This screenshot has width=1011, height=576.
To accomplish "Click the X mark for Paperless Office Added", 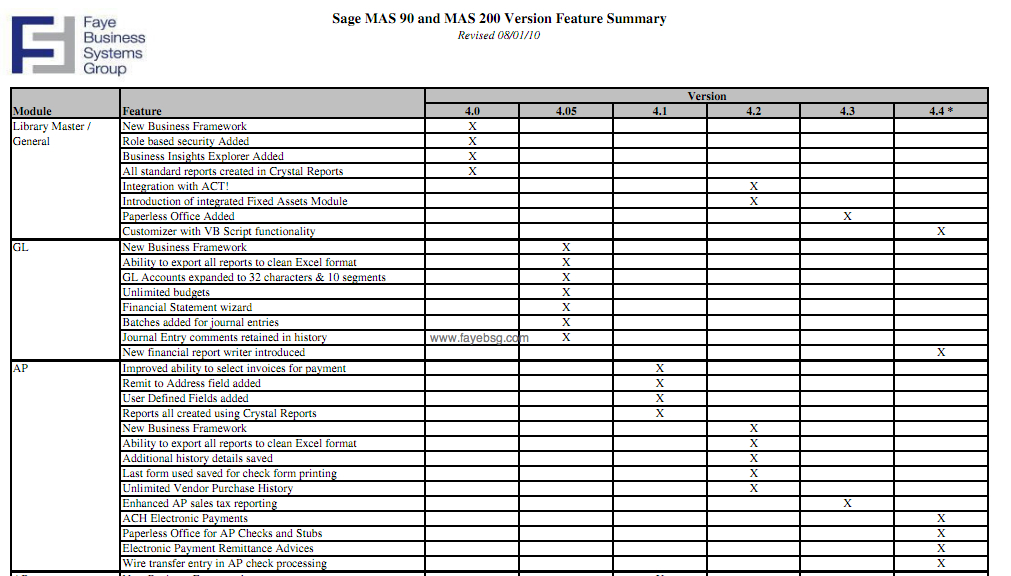I will pos(847,216).
